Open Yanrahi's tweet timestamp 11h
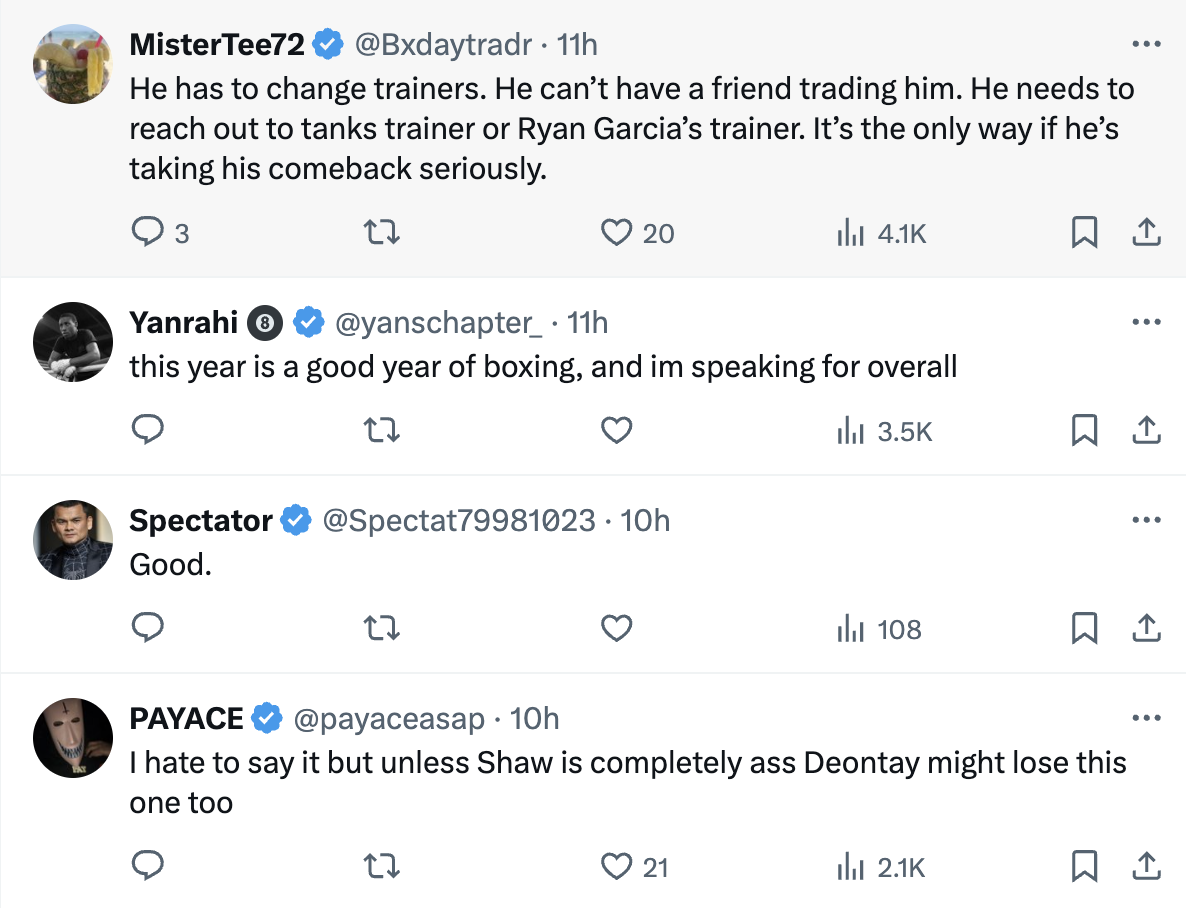The image size is (1186, 908). pyautogui.click(x=587, y=322)
